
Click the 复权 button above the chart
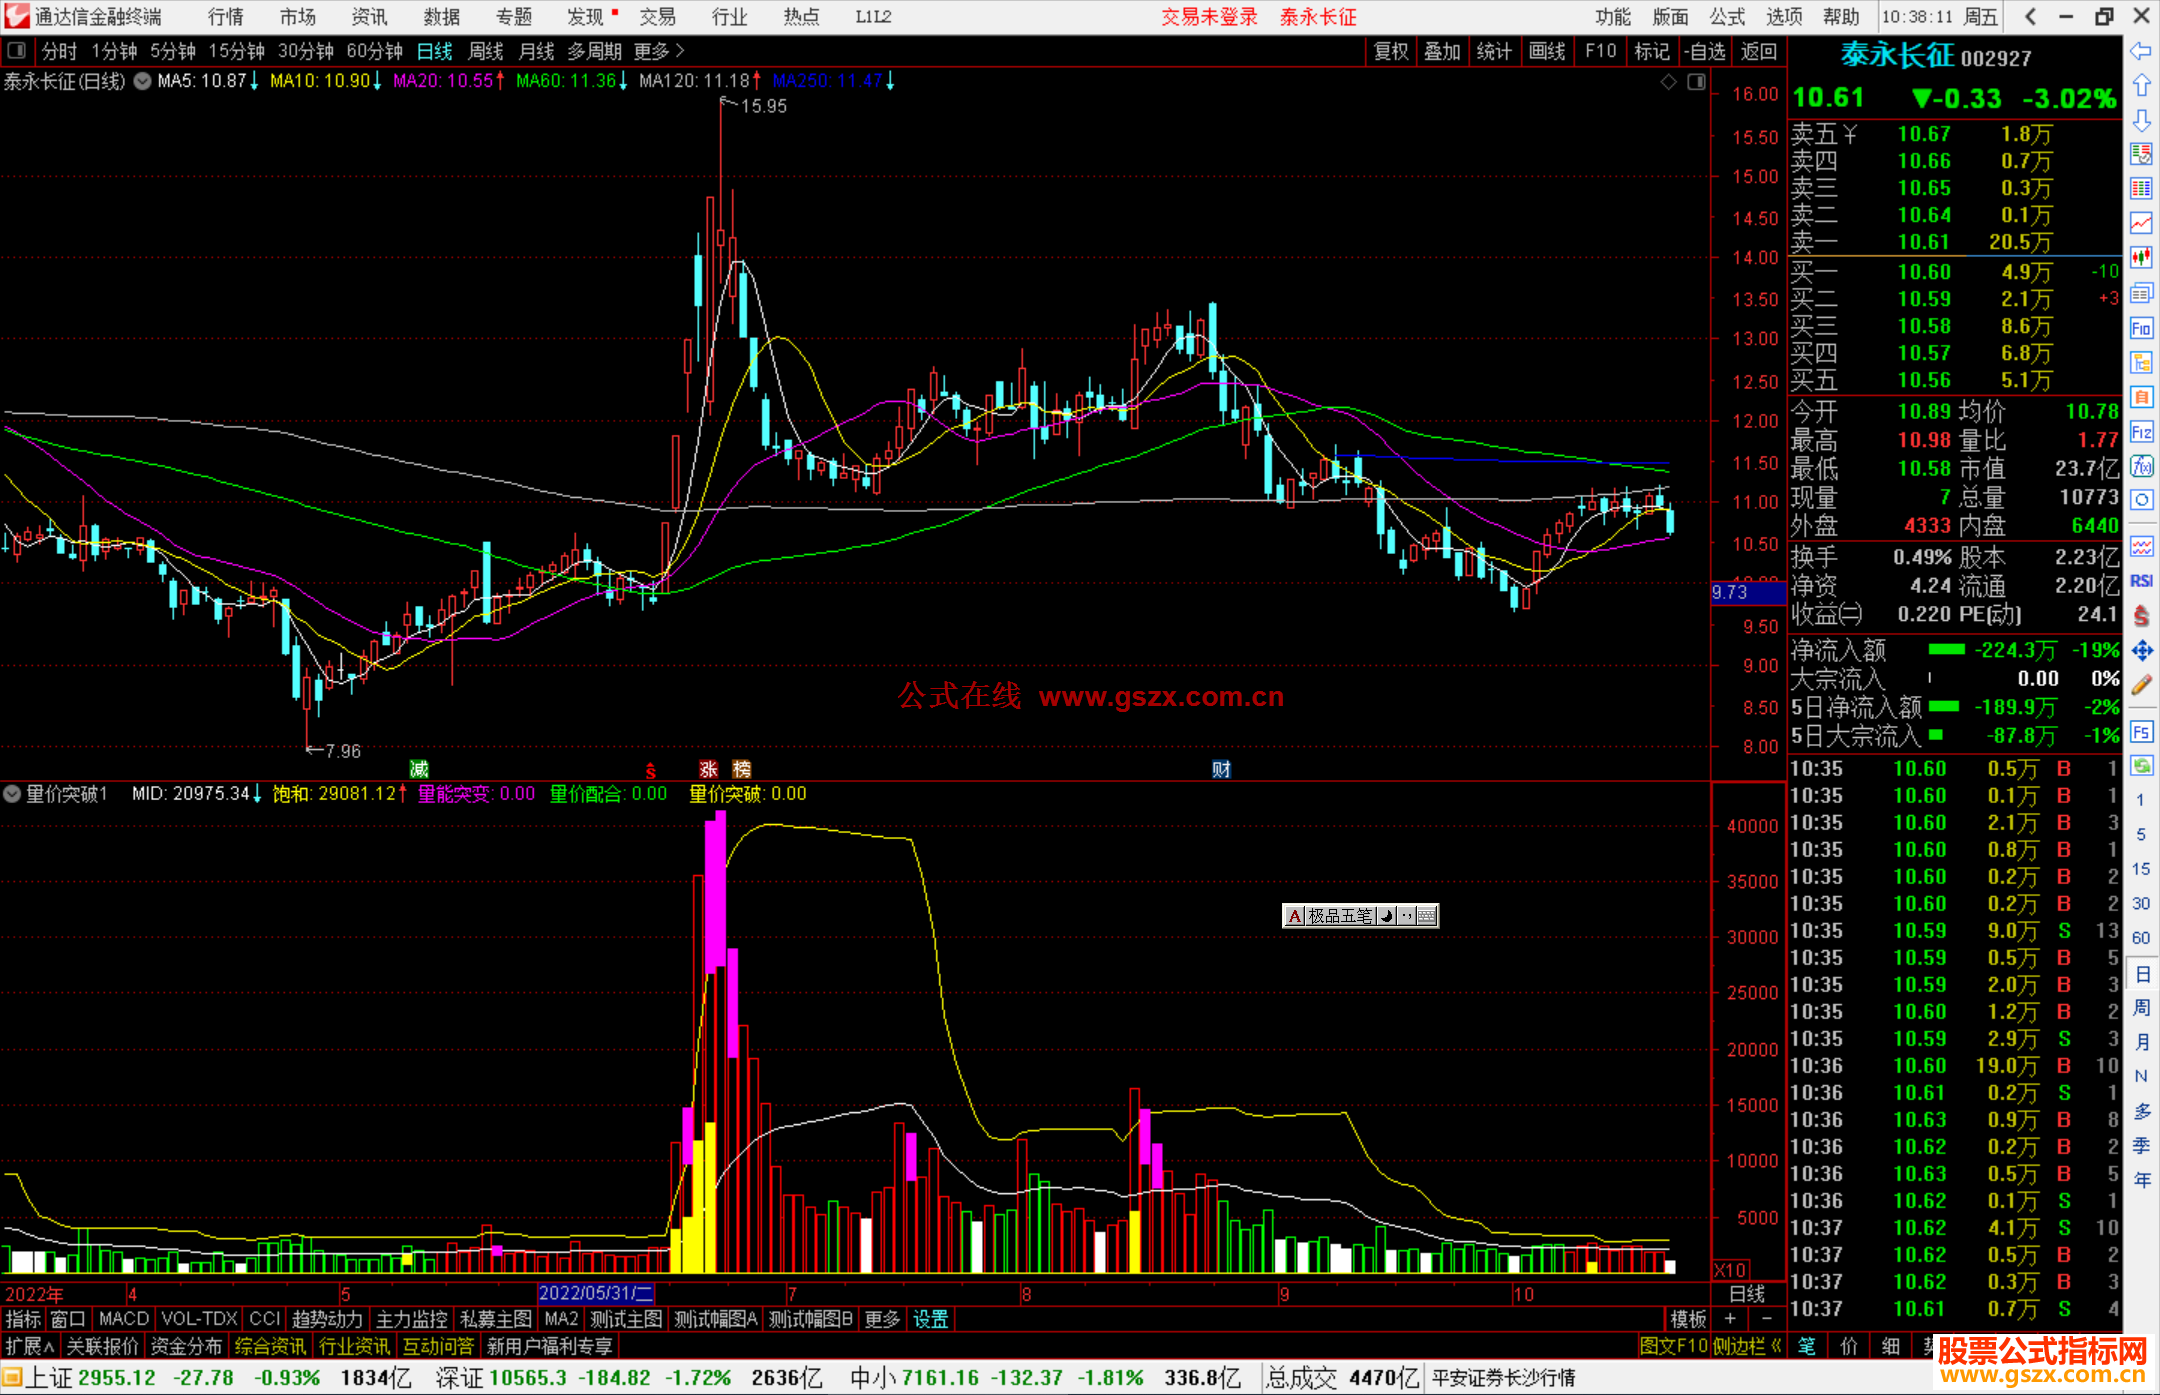1391,51
